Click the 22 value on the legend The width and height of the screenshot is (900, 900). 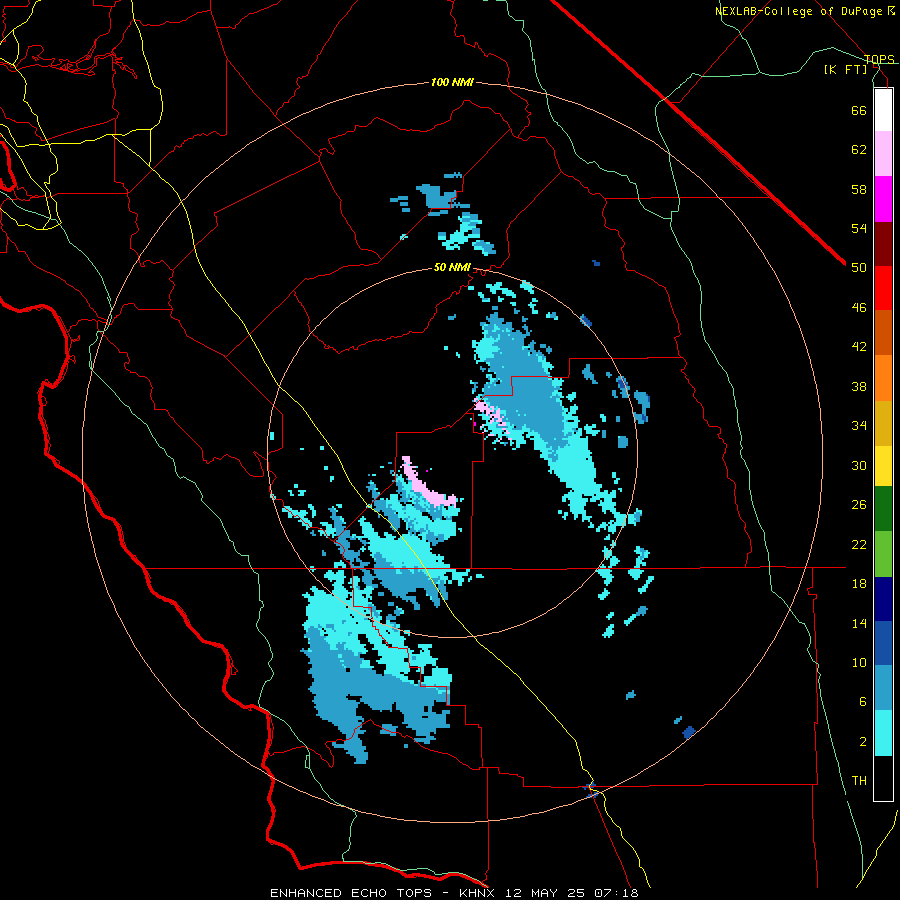859,544
